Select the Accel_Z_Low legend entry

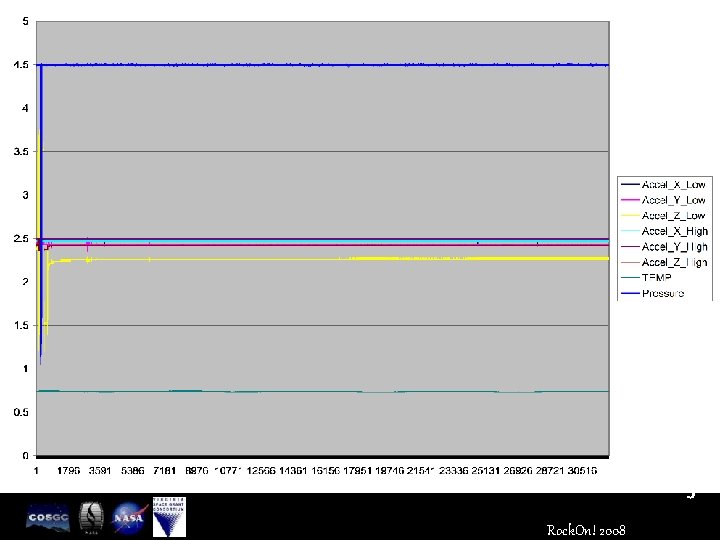pyautogui.click(x=664, y=216)
